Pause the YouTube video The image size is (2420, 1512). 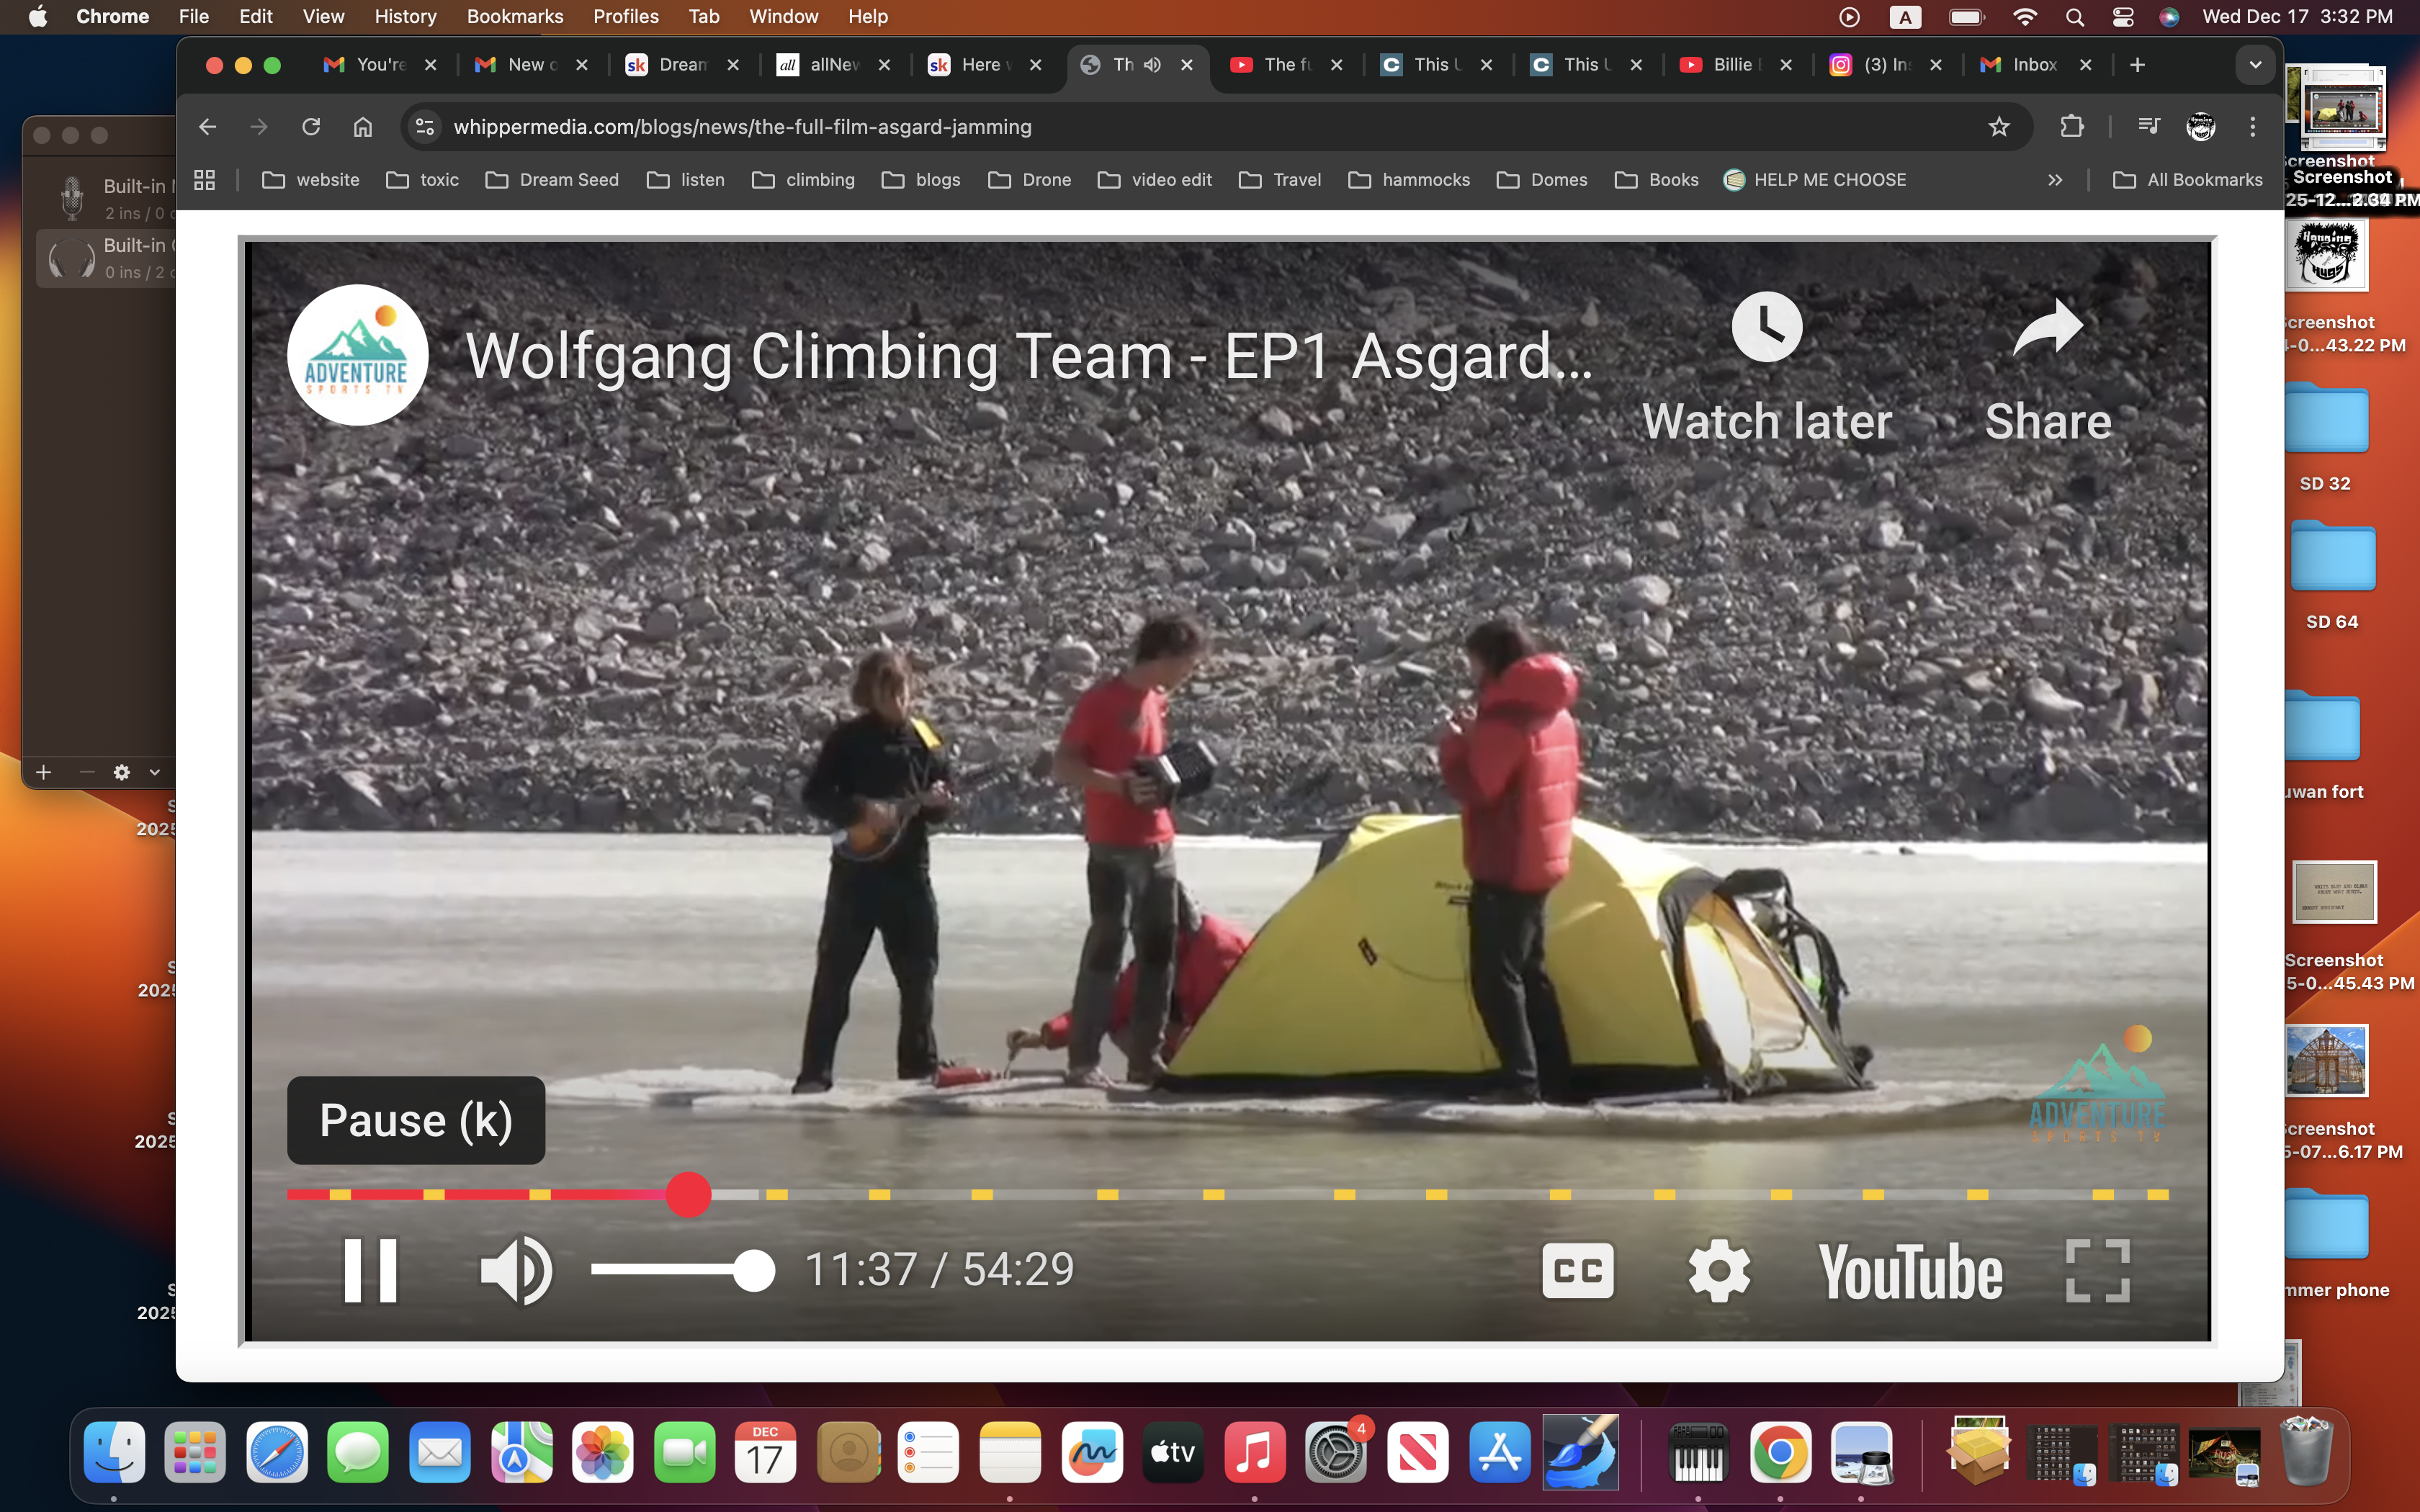(x=370, y=1270)
